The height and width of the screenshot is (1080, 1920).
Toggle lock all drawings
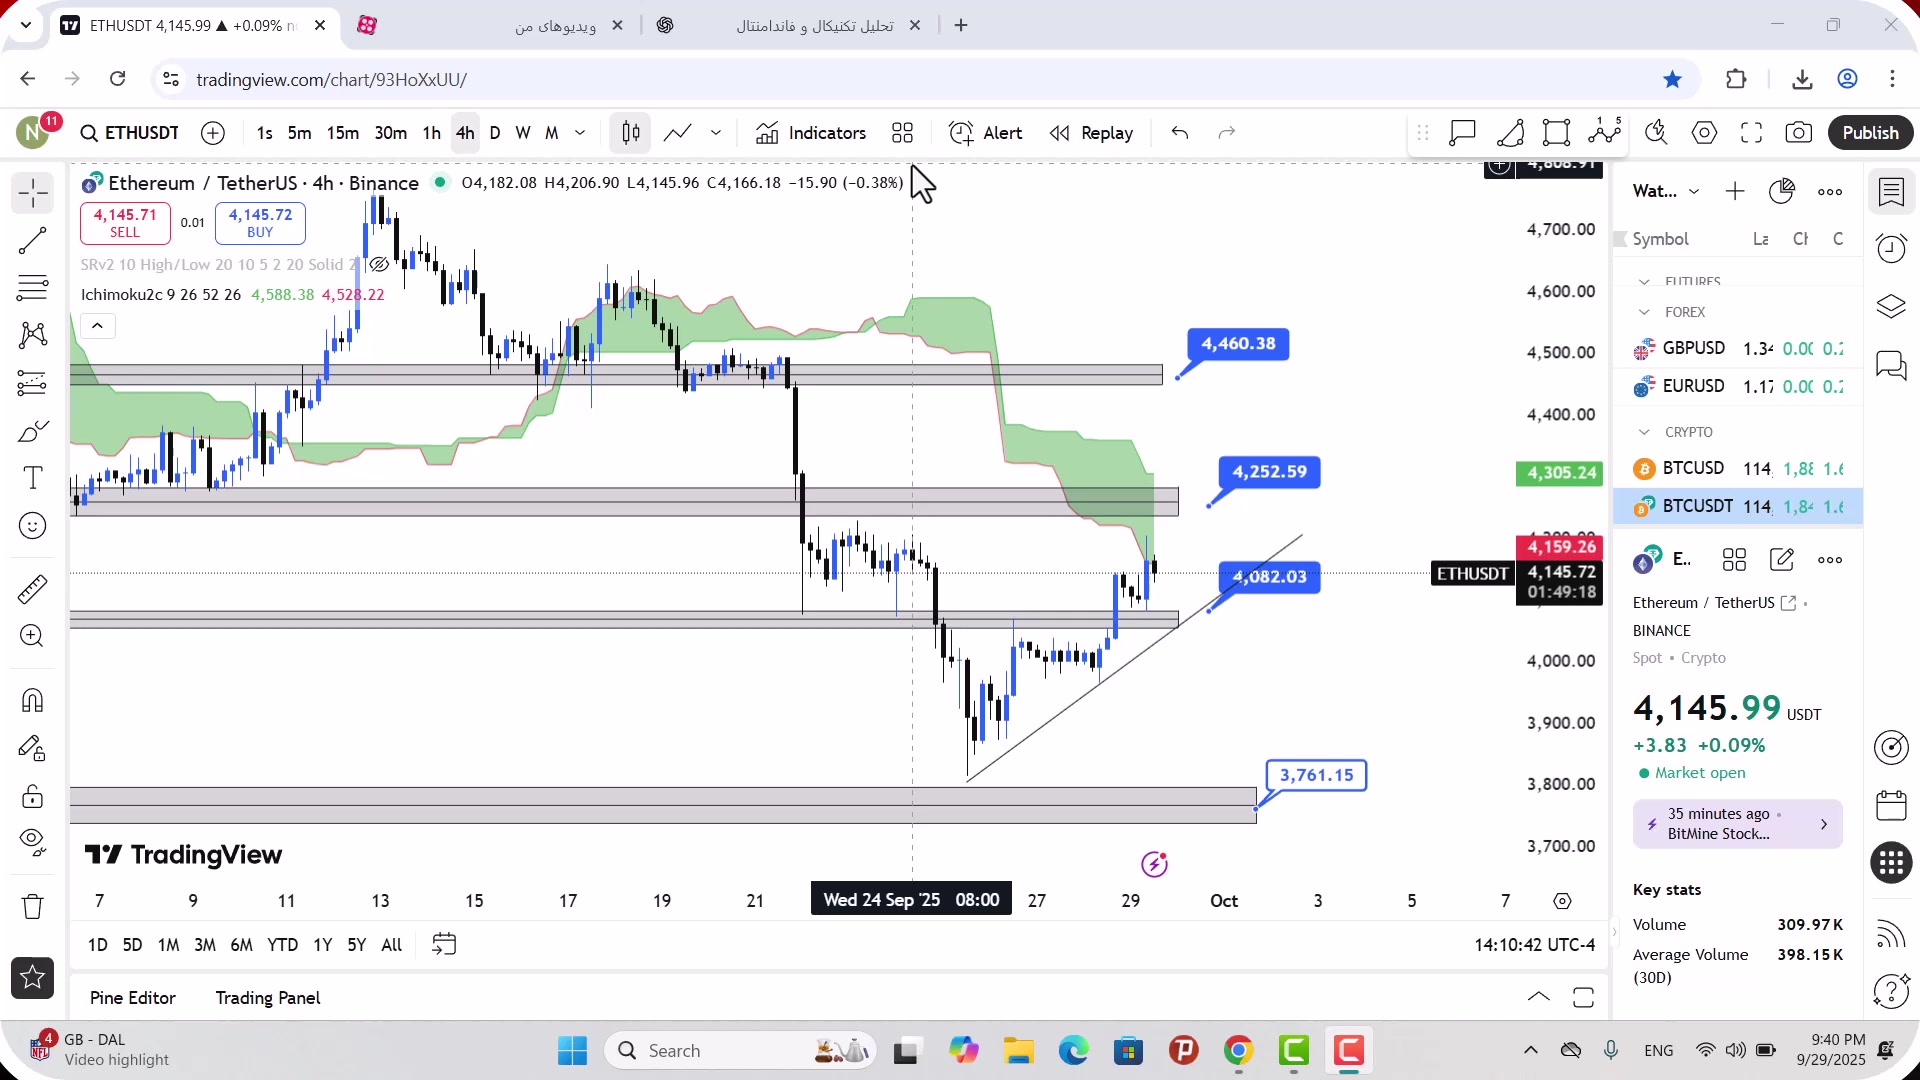click(33, 796)
